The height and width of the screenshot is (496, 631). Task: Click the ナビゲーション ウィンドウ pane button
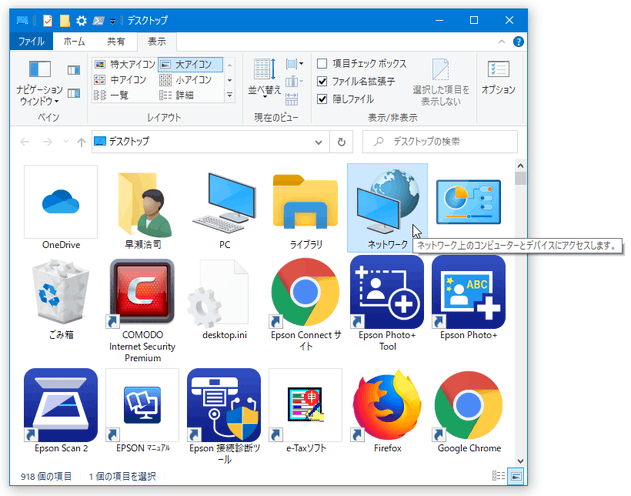tap(39, 83)
